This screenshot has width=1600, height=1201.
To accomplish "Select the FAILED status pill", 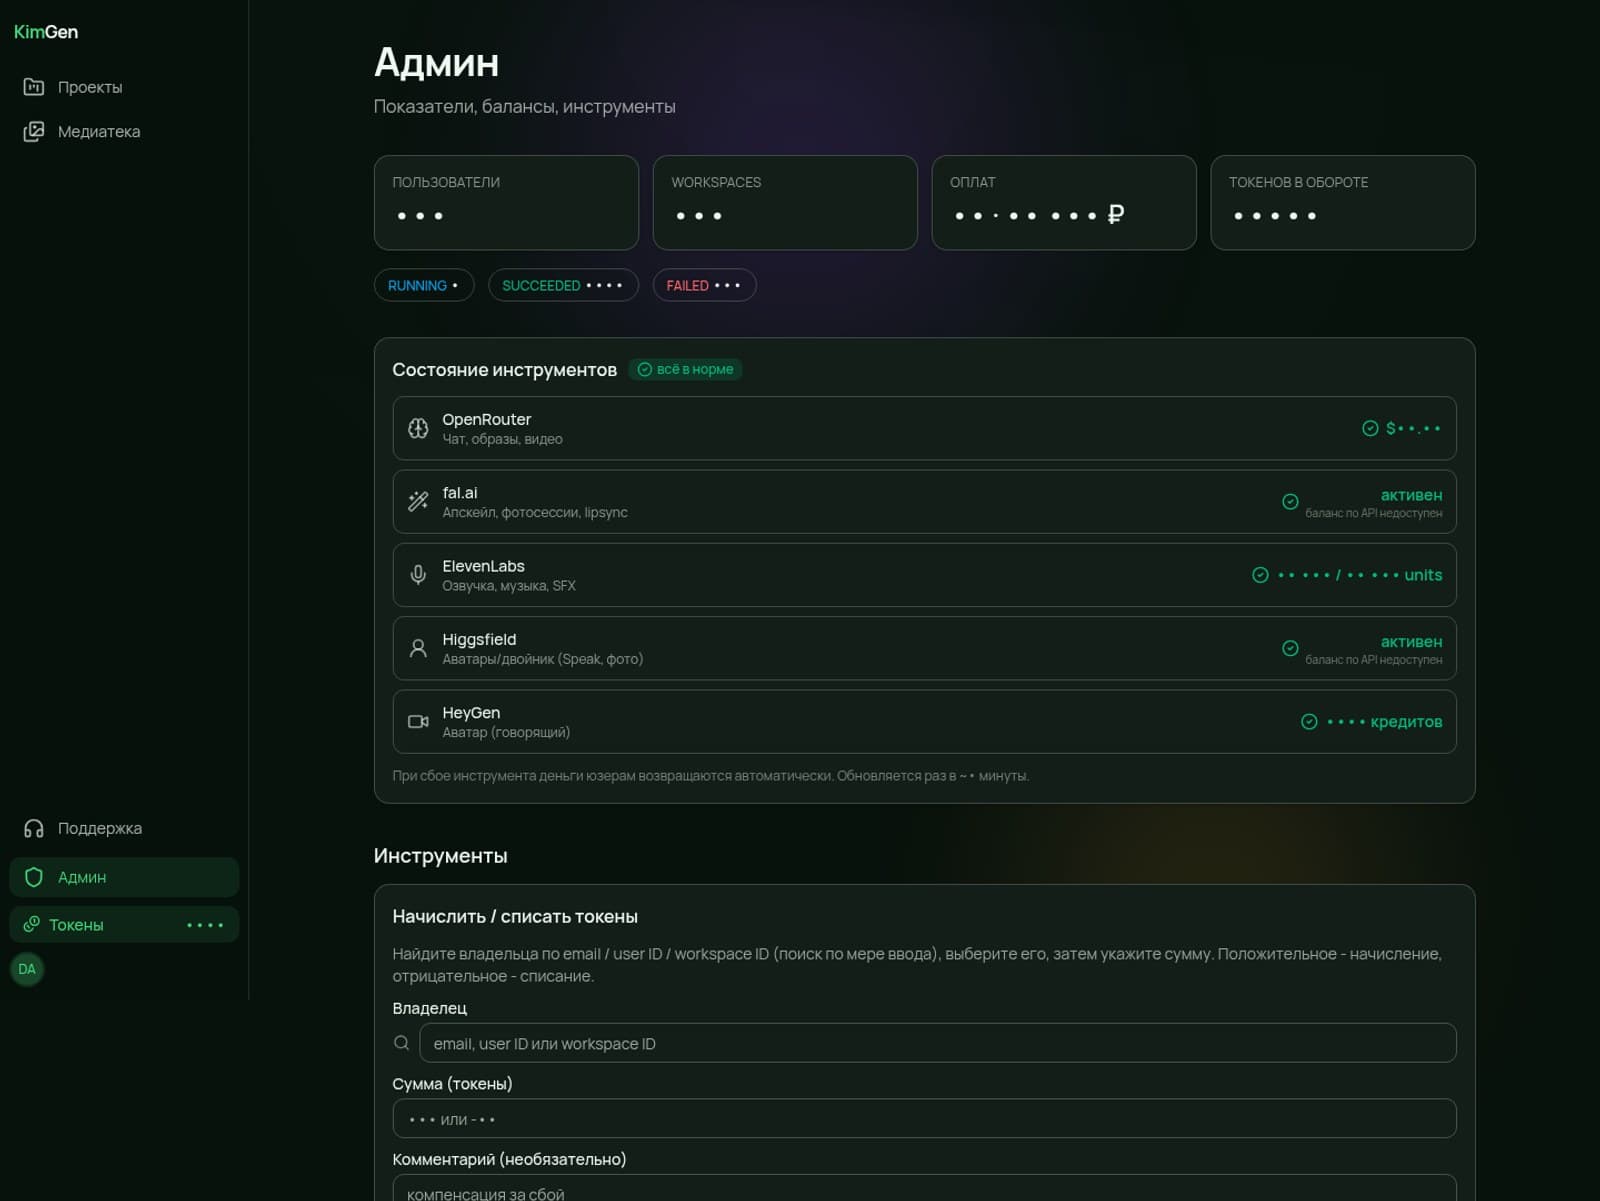I will 704,285.
